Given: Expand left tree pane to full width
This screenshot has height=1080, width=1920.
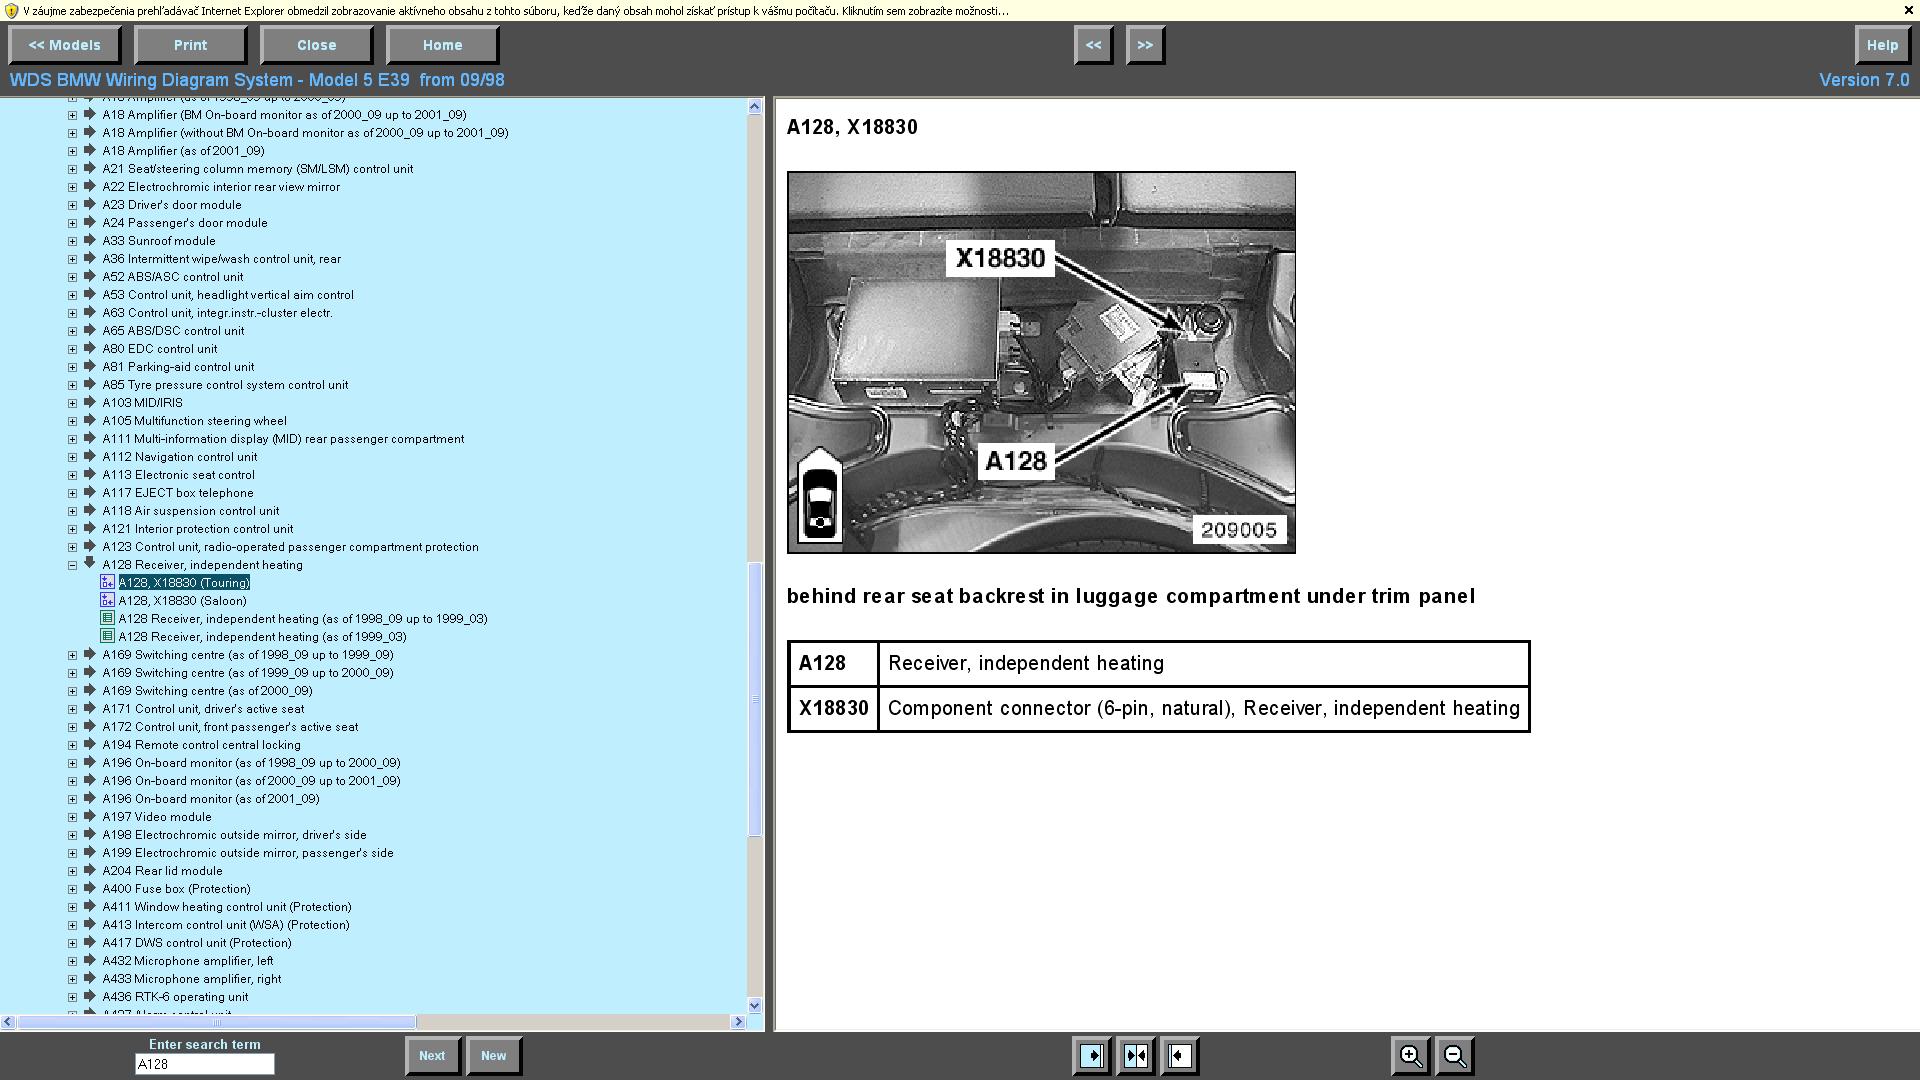Looking at the screenshot, I should [x=1092, y=1056].
